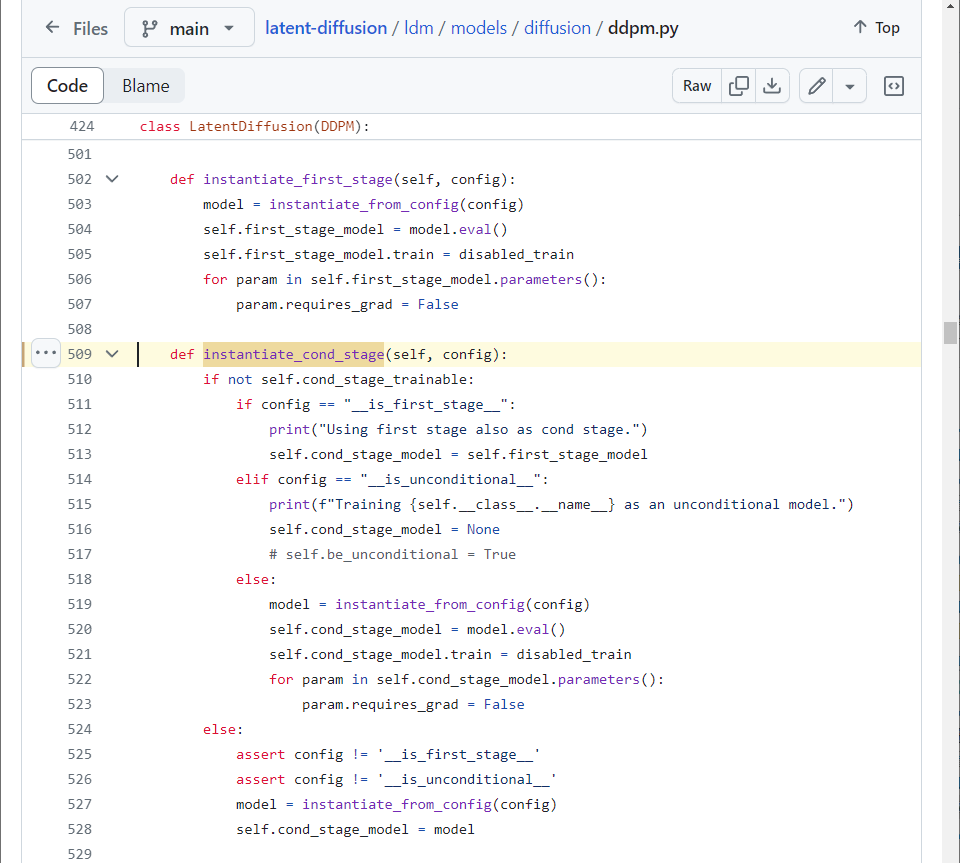Download the raw file
This screenshot has width=960, height=863.
(x=772, y=86)
